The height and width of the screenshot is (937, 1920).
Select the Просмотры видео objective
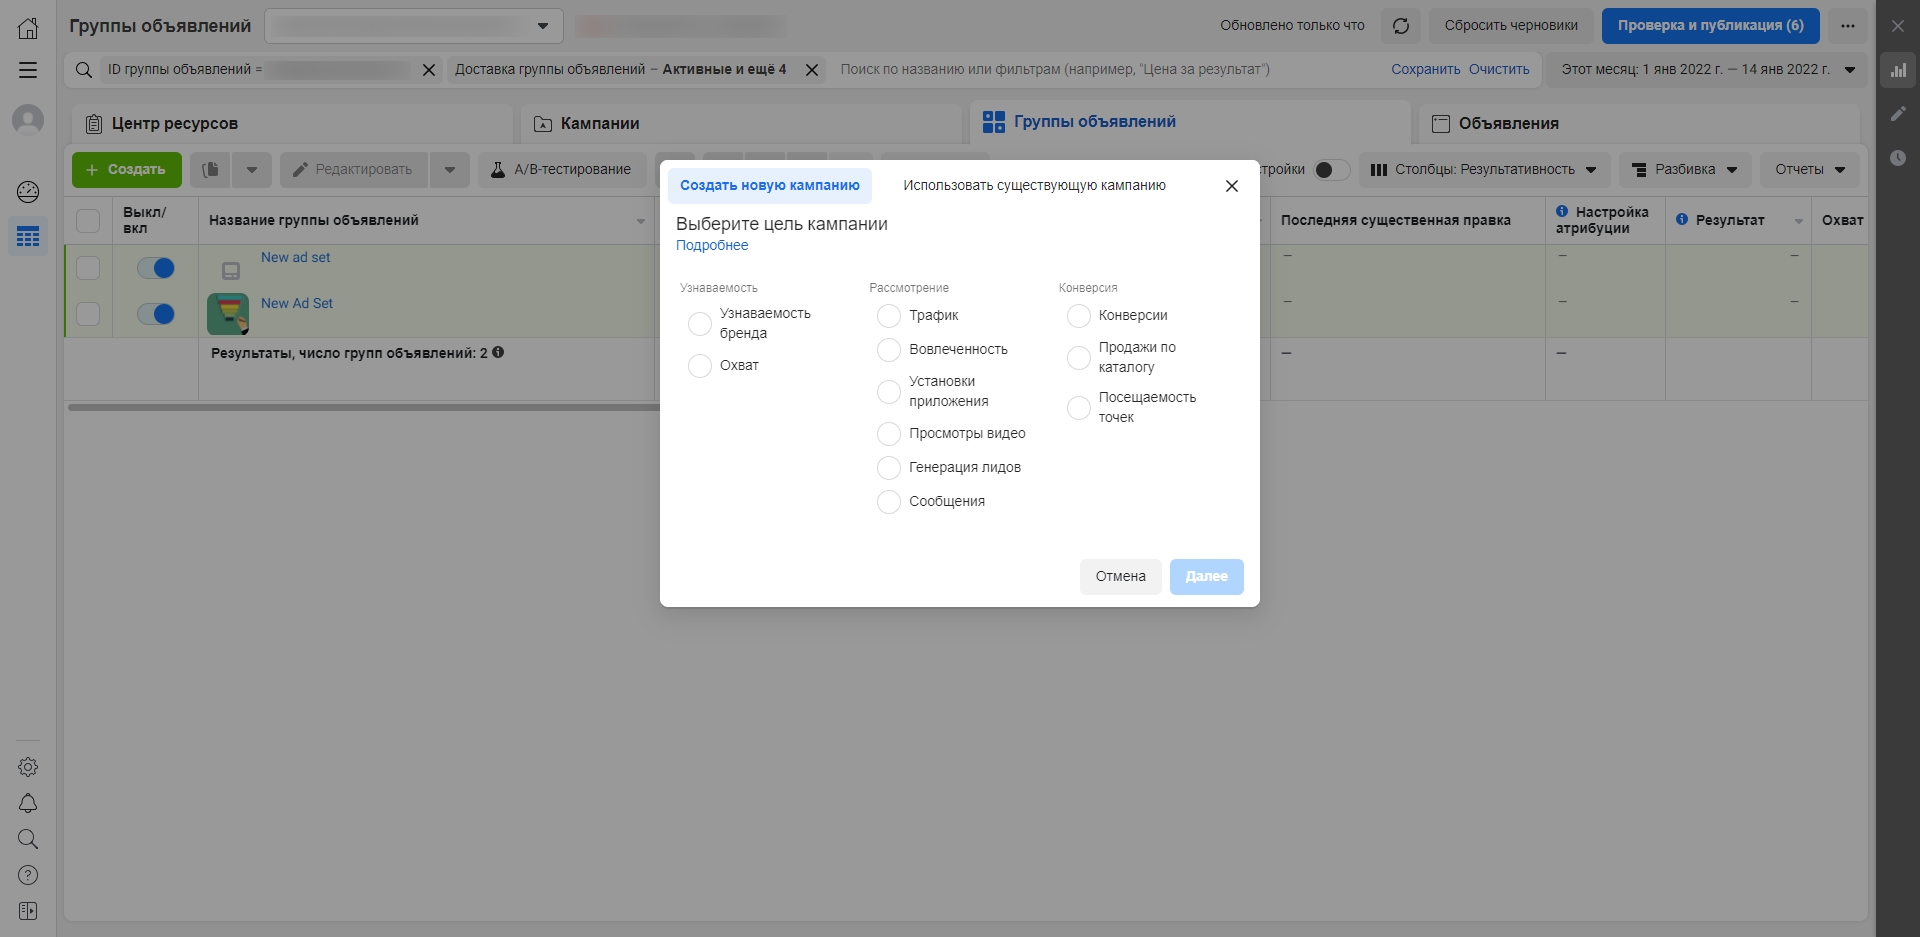click(x=889, y=434)
